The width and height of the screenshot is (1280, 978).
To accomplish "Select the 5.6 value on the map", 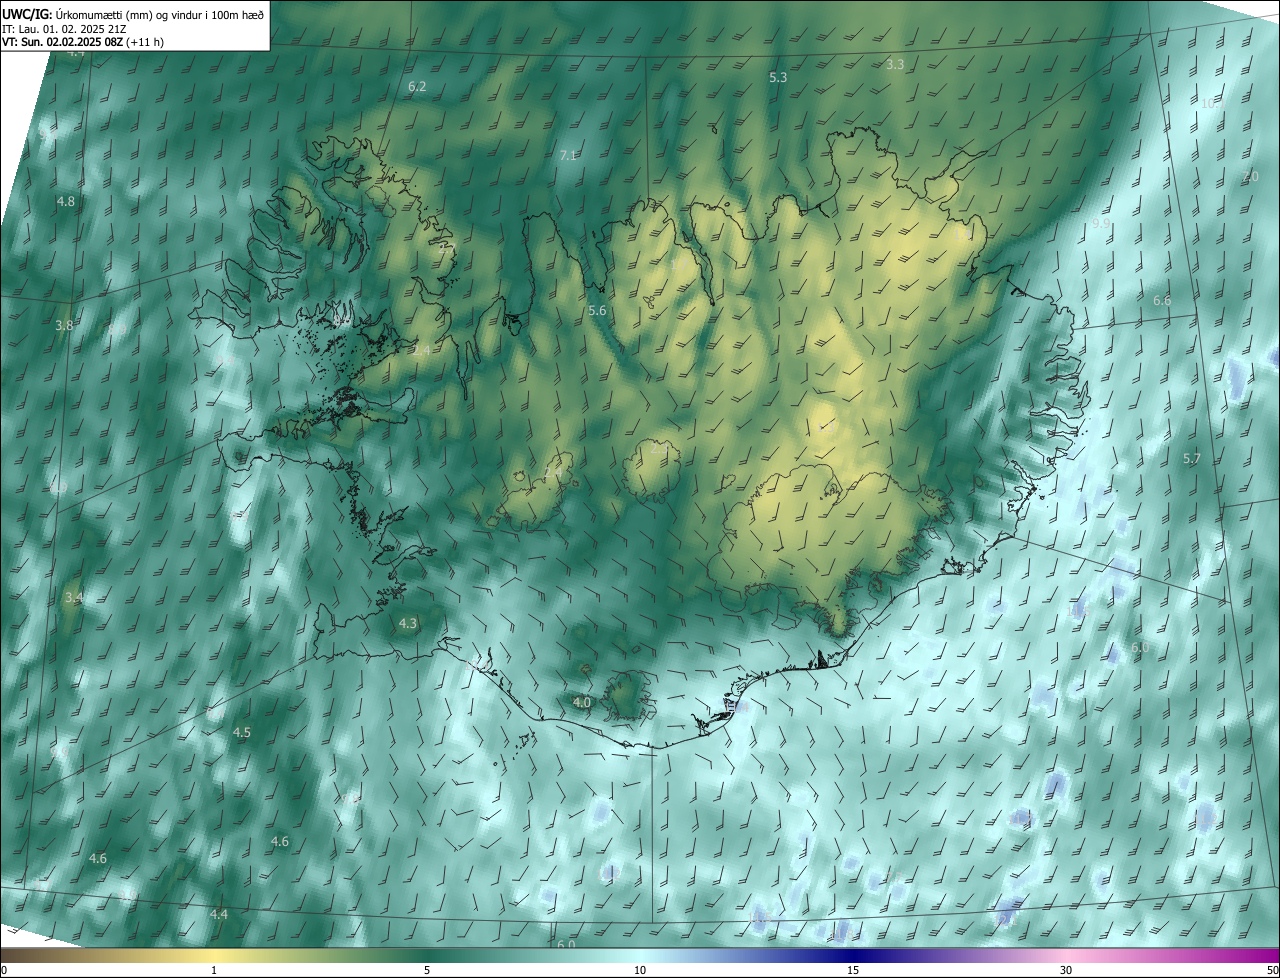I will click(x=597, y=311).
